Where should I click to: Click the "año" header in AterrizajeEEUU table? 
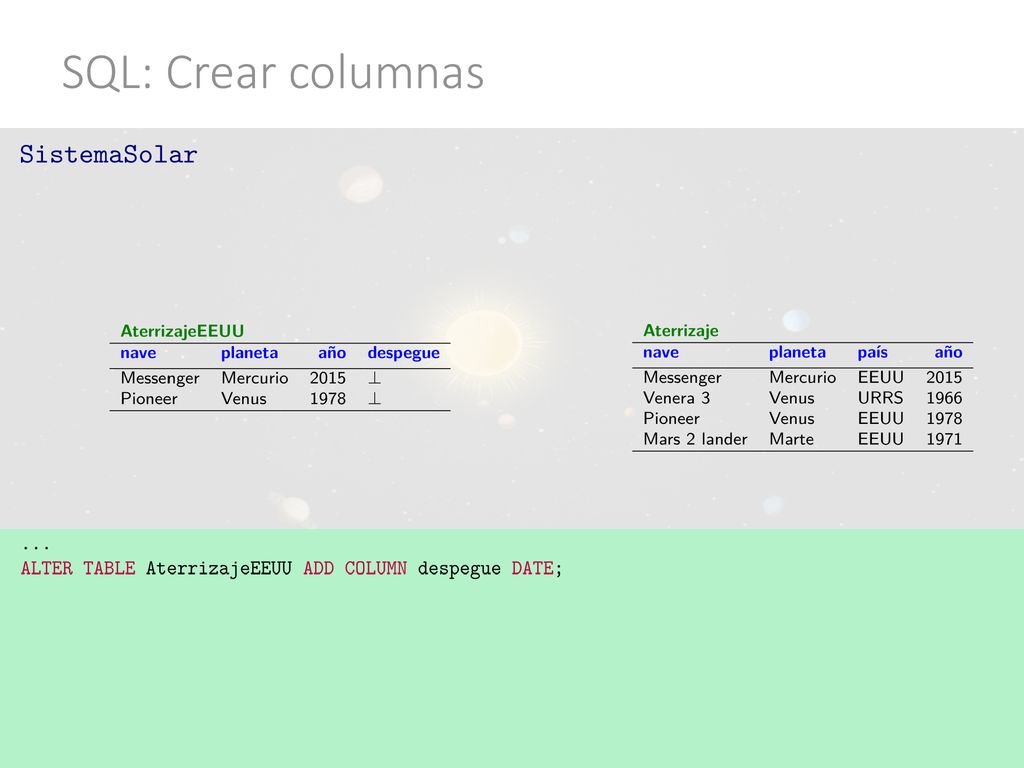pos(332,353)
